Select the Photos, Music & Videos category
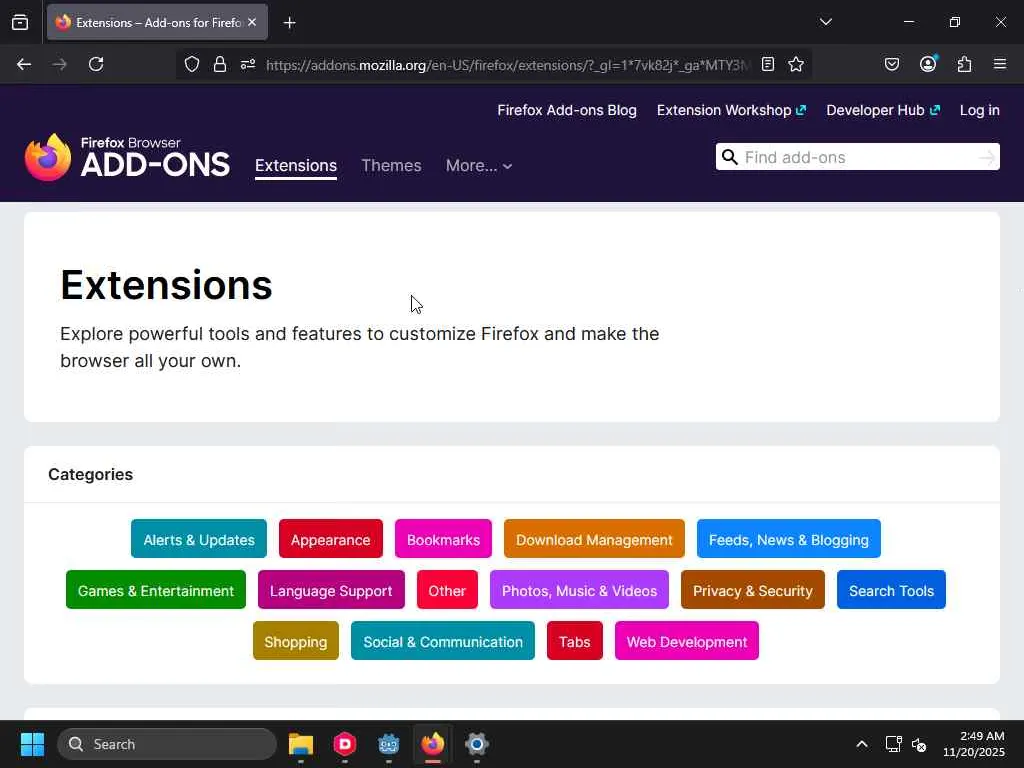The image size is (1024, 768). click(x=579, y=590)
